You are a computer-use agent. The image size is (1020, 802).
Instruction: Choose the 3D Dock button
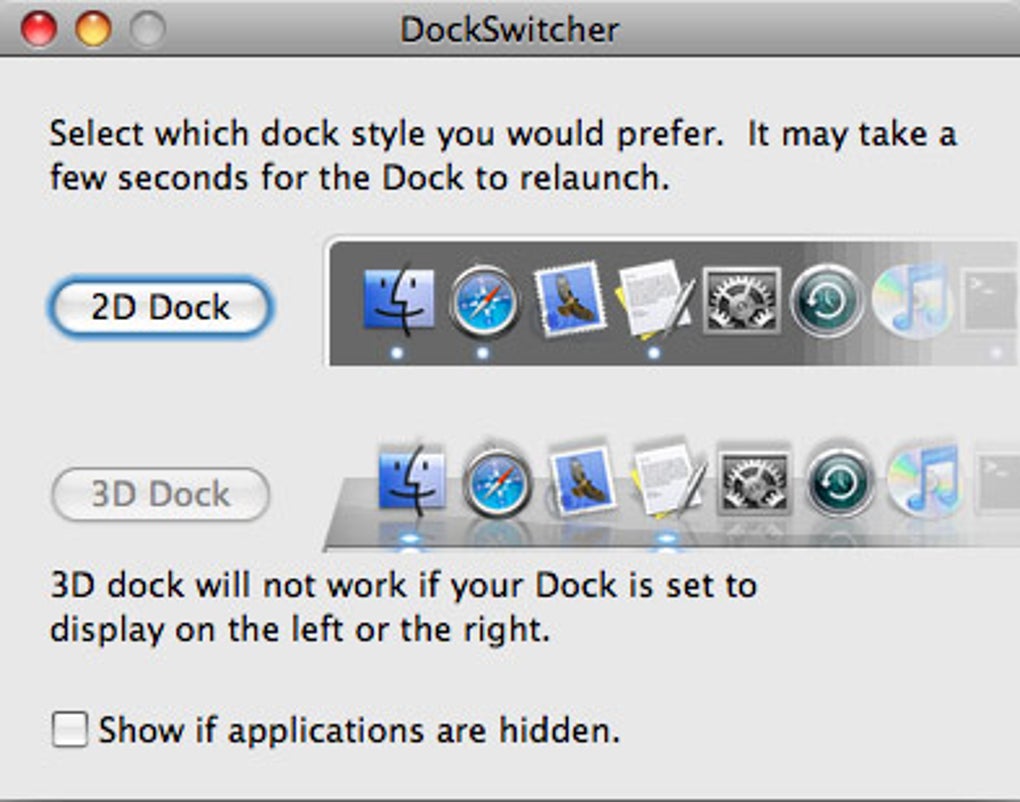click(x=160, y=494)
